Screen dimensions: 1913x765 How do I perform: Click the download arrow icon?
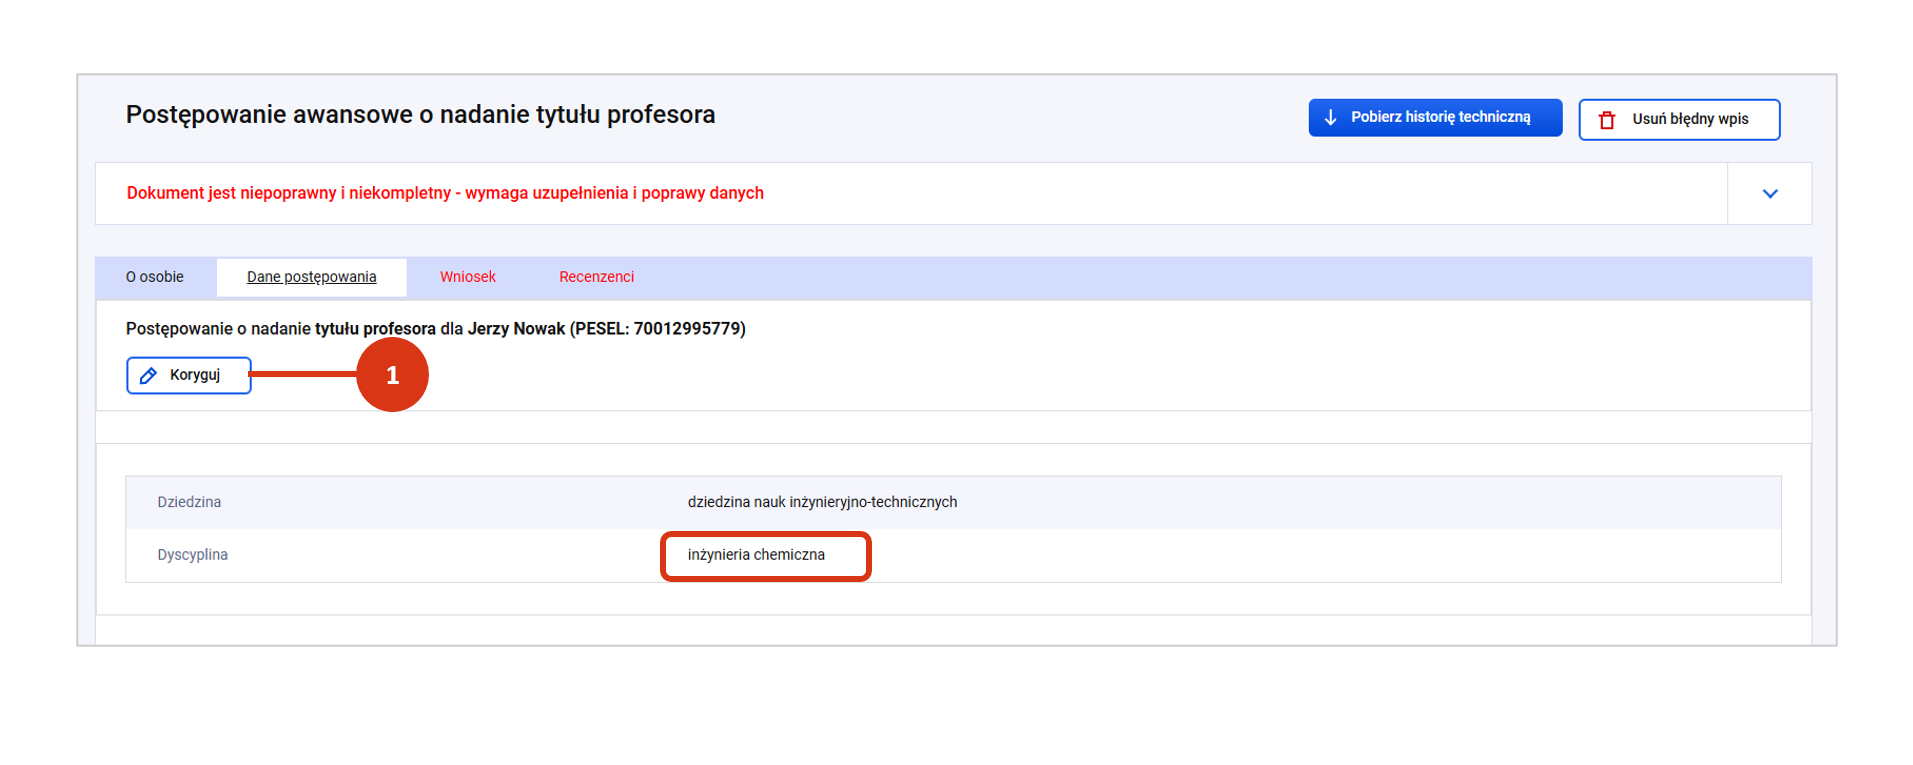(1330, 118)
